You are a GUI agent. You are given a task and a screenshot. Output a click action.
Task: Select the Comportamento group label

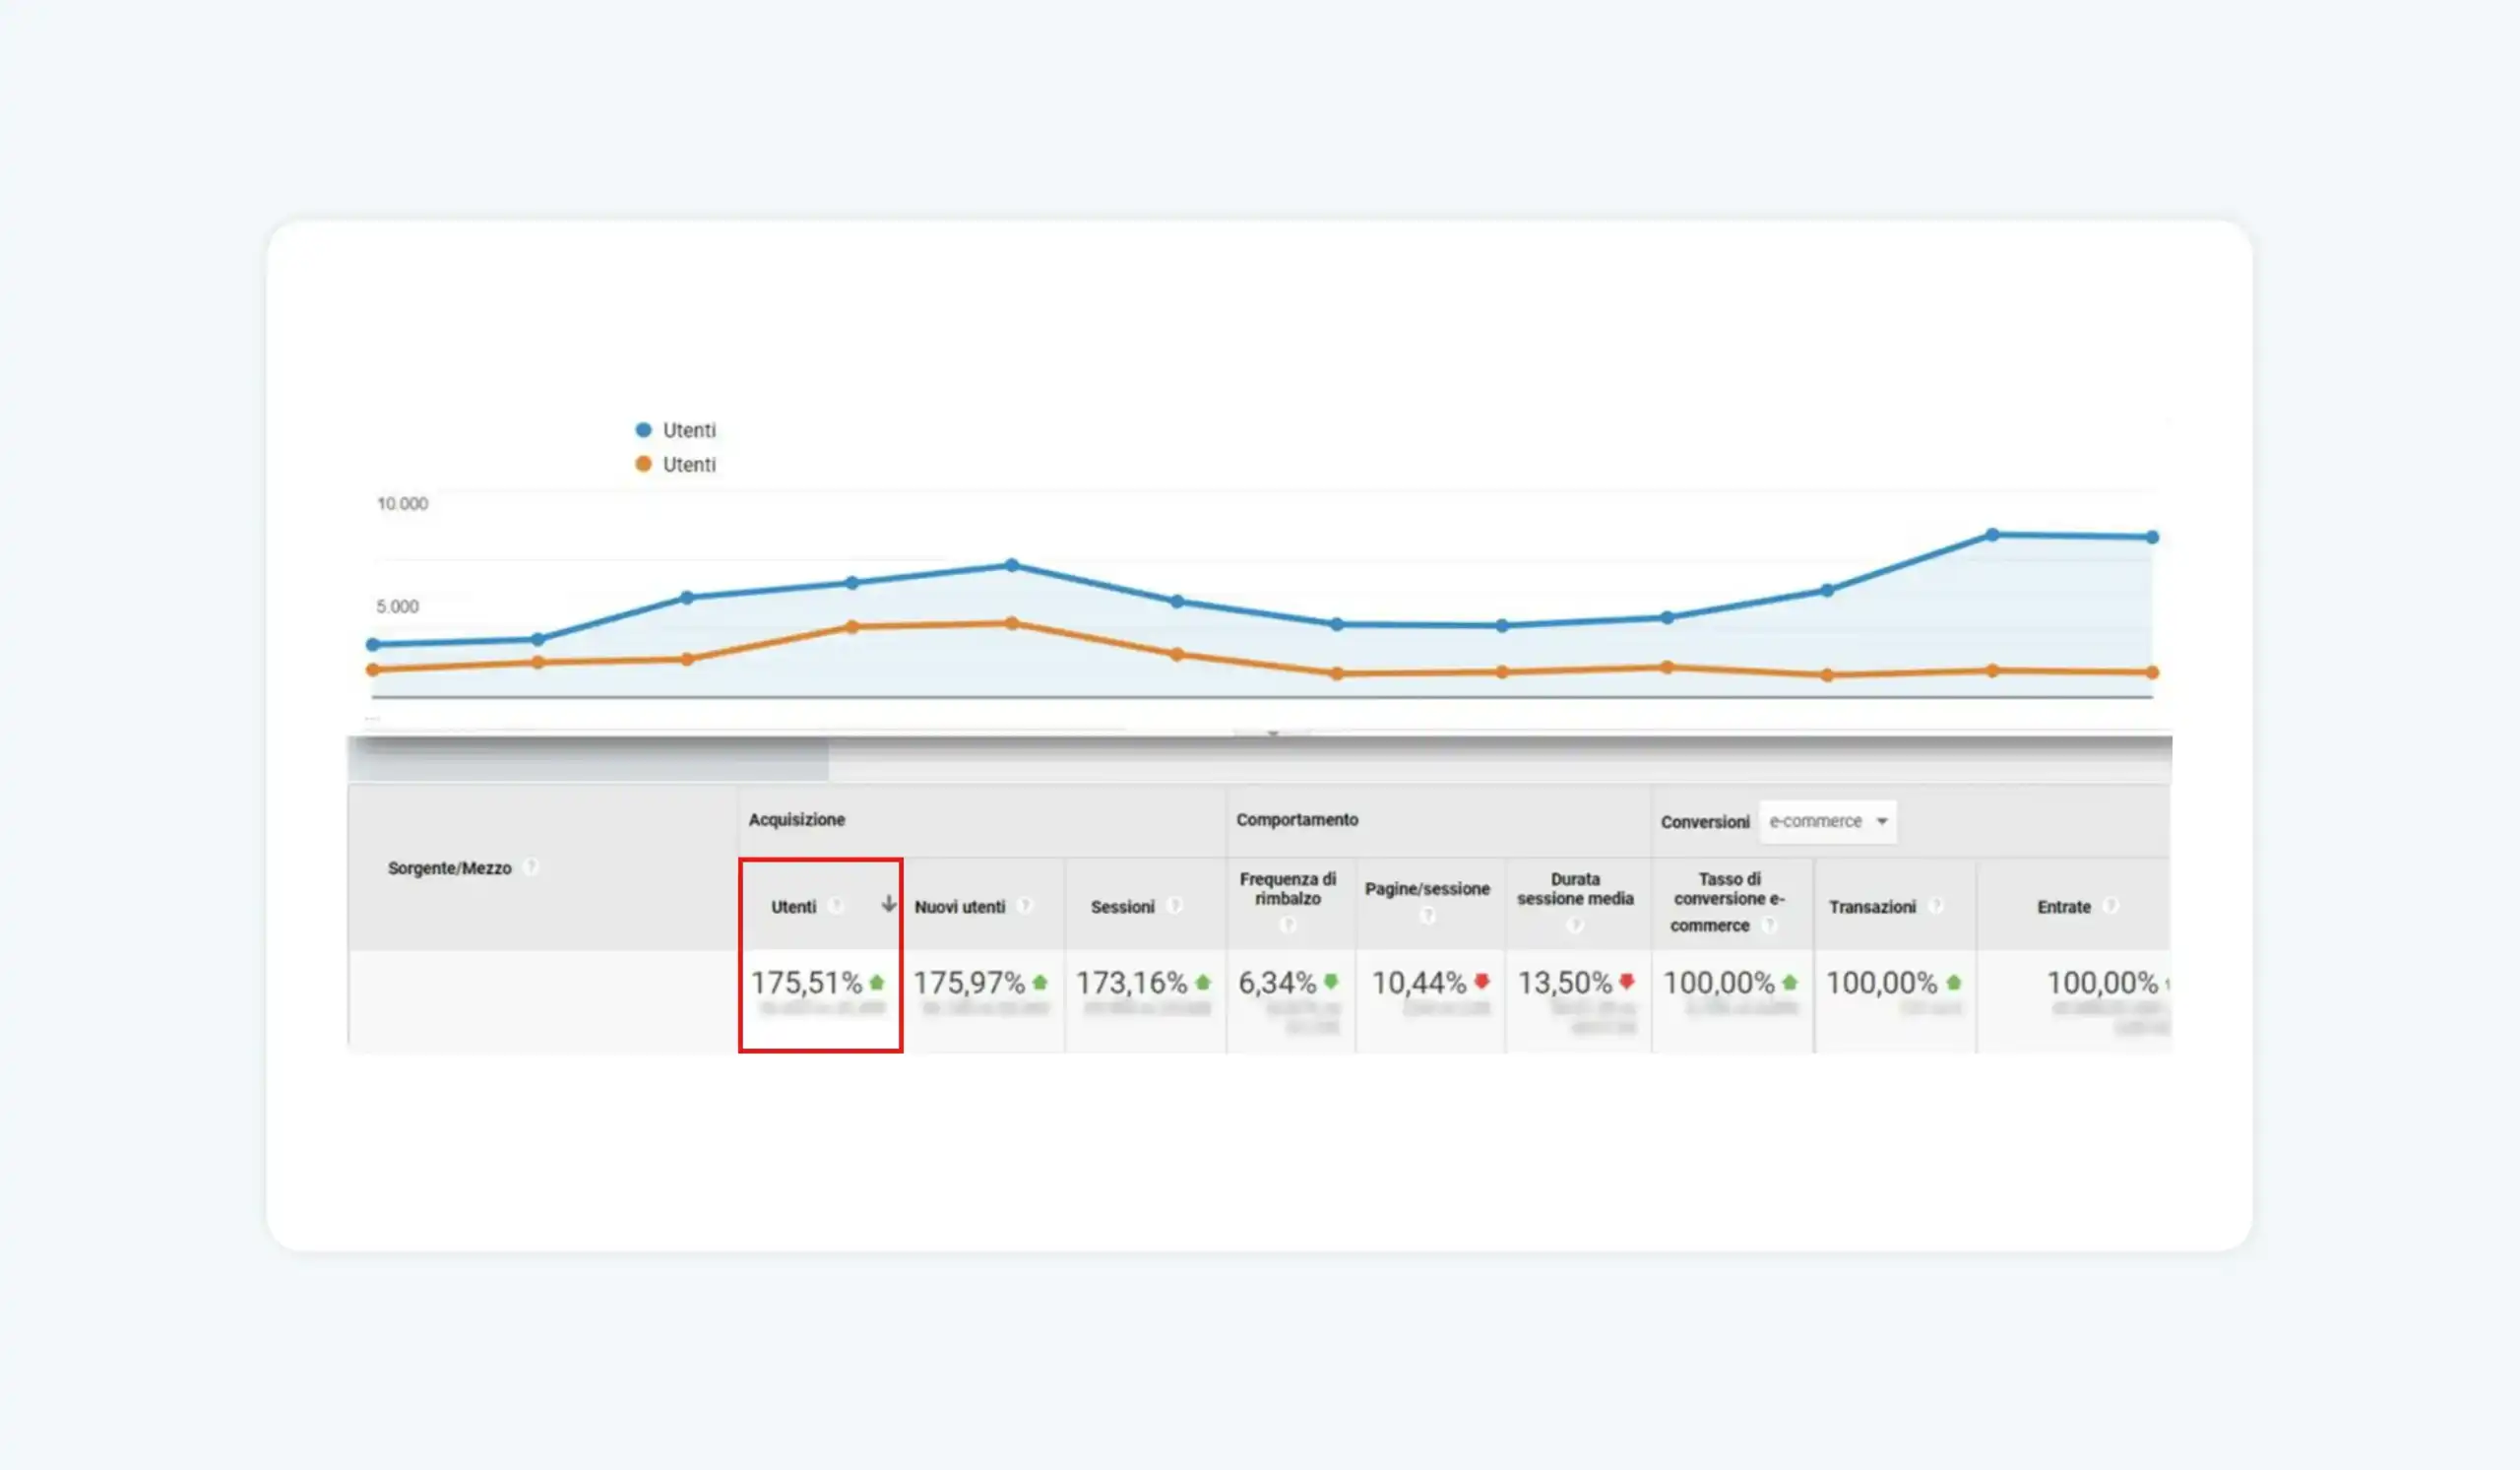(x=1297, y=820)
